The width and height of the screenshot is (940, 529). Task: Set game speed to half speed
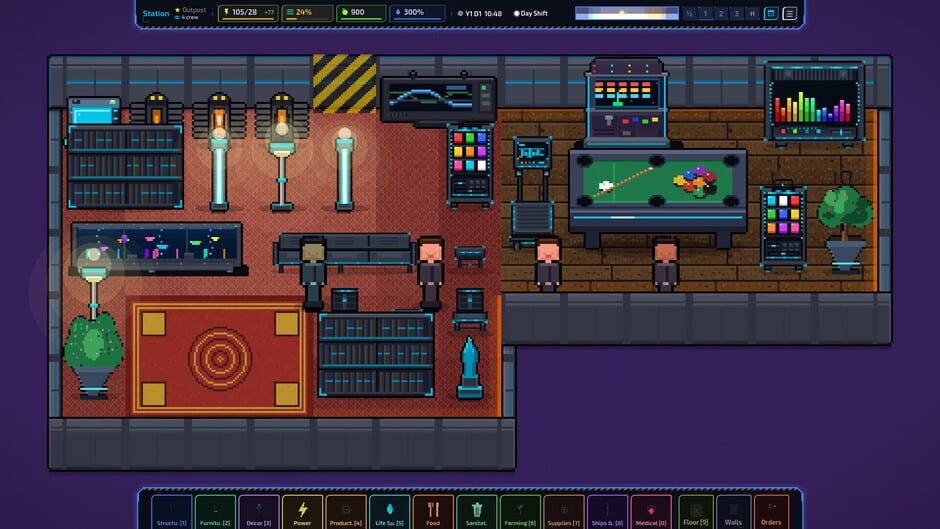(x=689, y=13)
